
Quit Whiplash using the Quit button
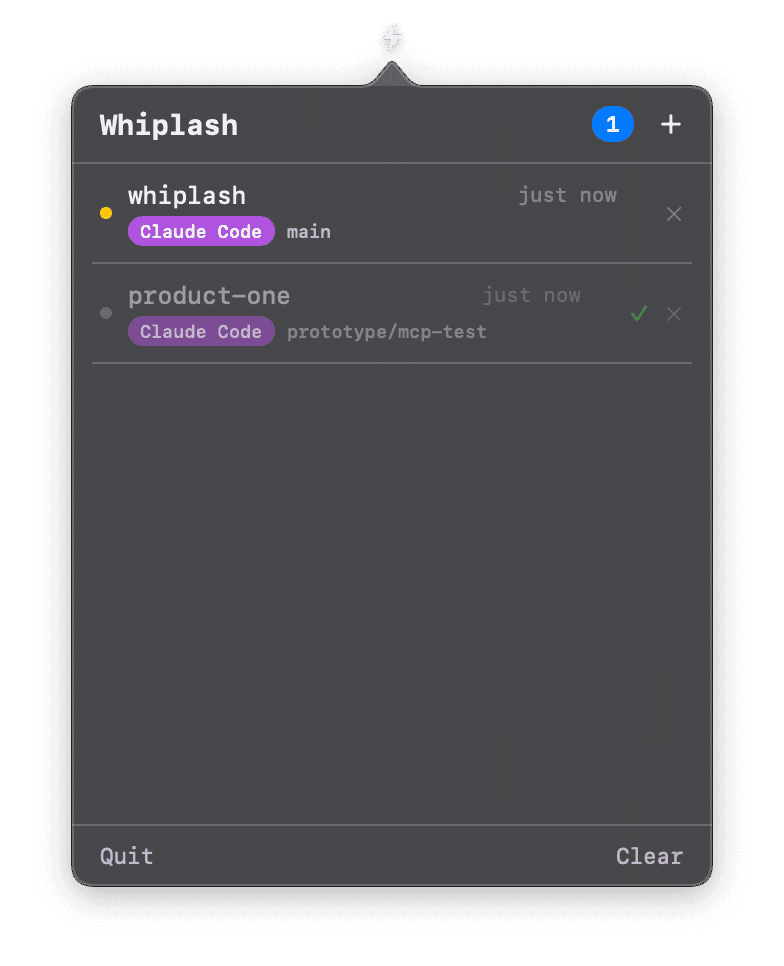[x=126, y=856]
